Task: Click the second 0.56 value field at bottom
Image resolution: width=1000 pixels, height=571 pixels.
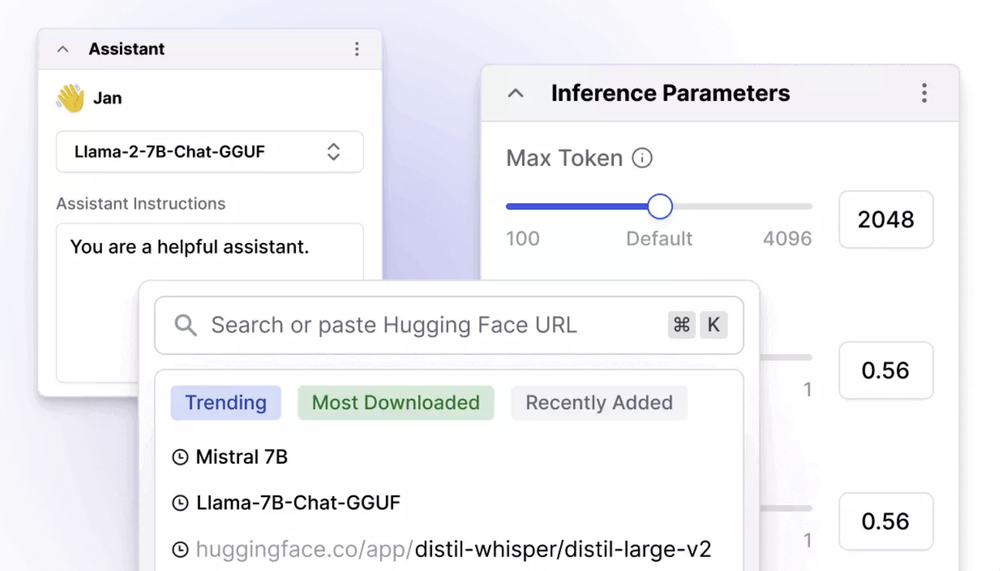Action: (x=886, y=521)
